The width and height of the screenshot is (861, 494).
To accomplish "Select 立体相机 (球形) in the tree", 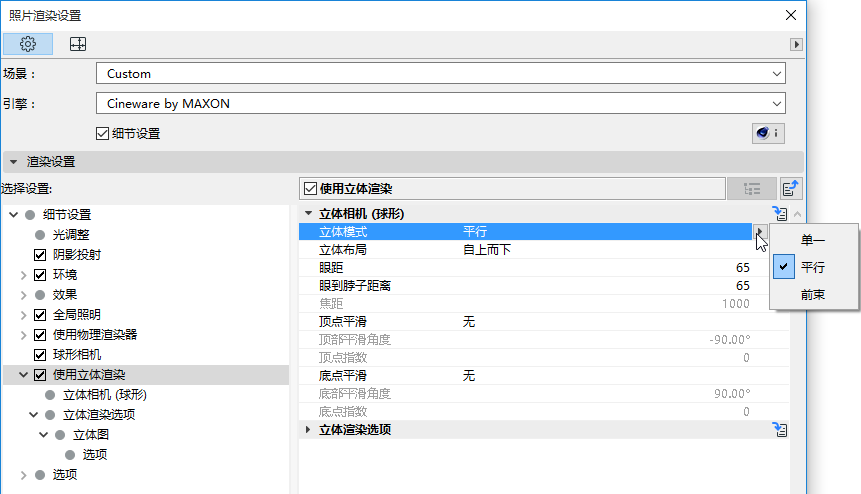I will click(x=105, y=395).
